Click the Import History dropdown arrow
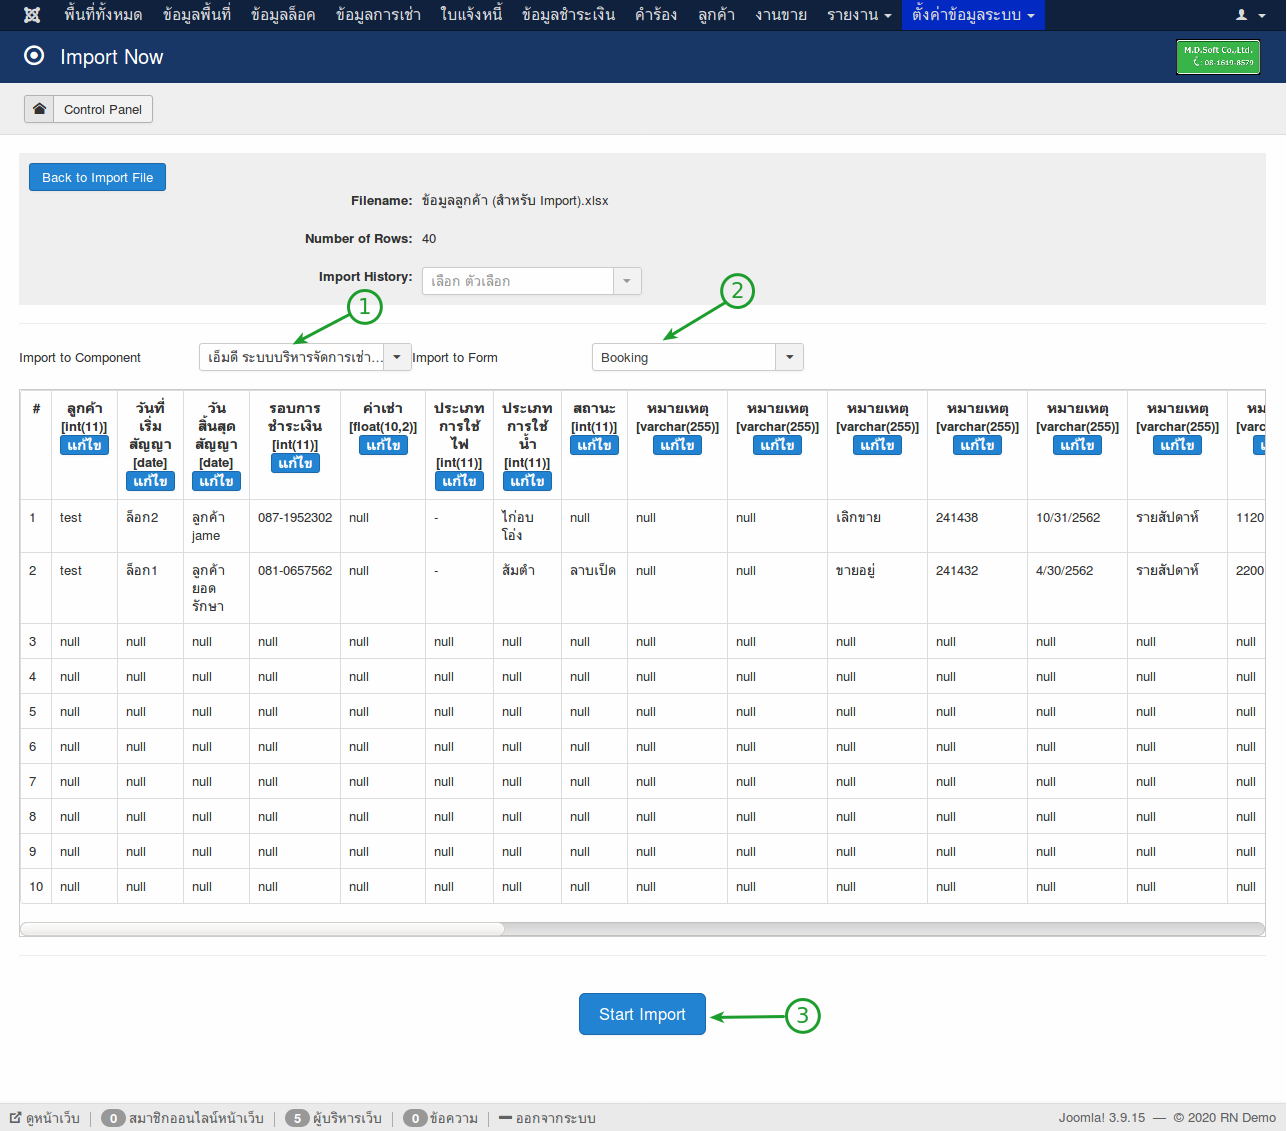This screenshot has width=1287, height=1131. click(x=627, y=281)
